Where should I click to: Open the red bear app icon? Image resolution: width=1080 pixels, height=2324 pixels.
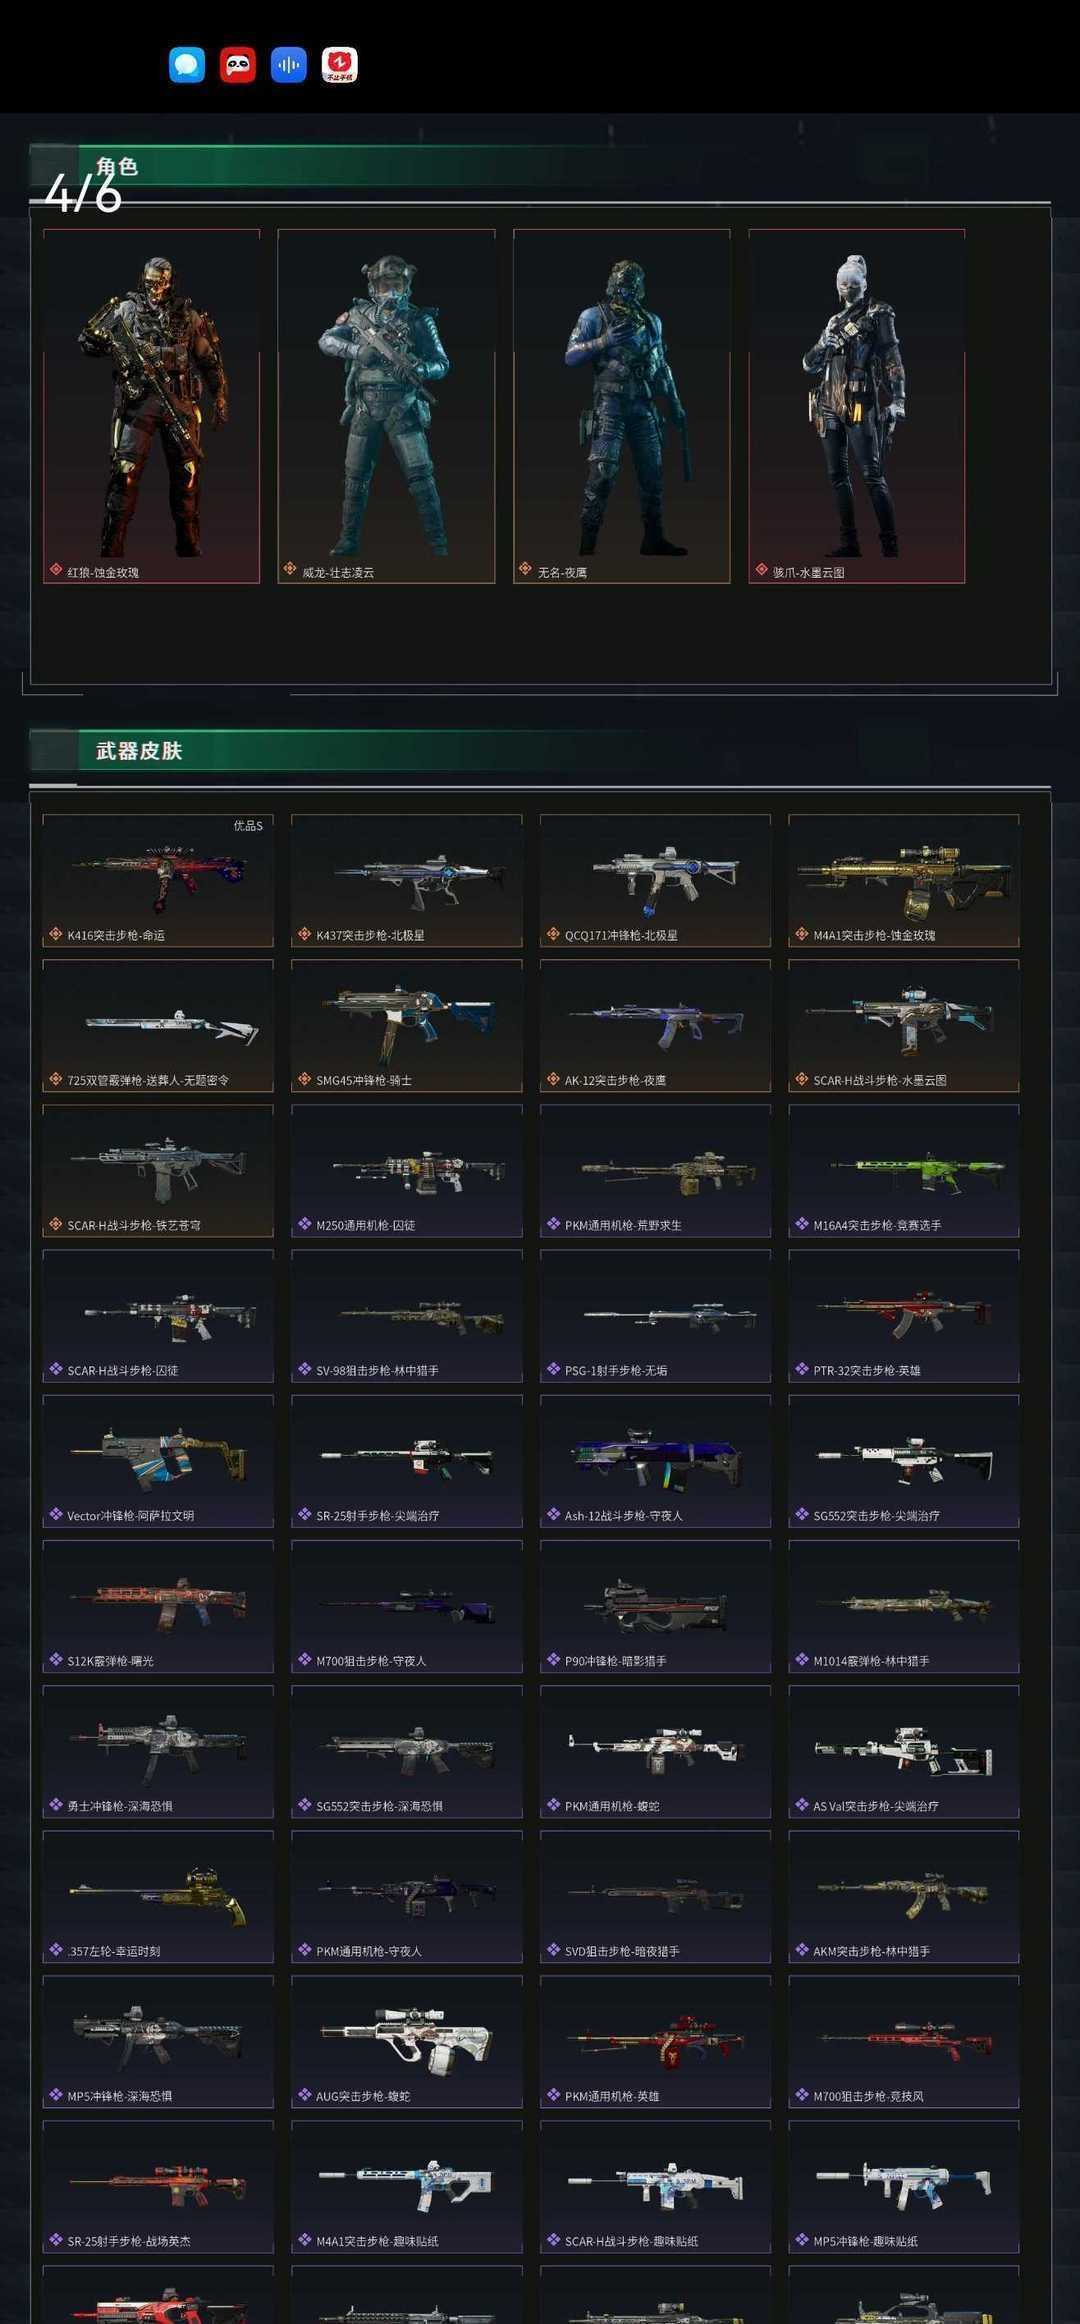coord(340,65)
